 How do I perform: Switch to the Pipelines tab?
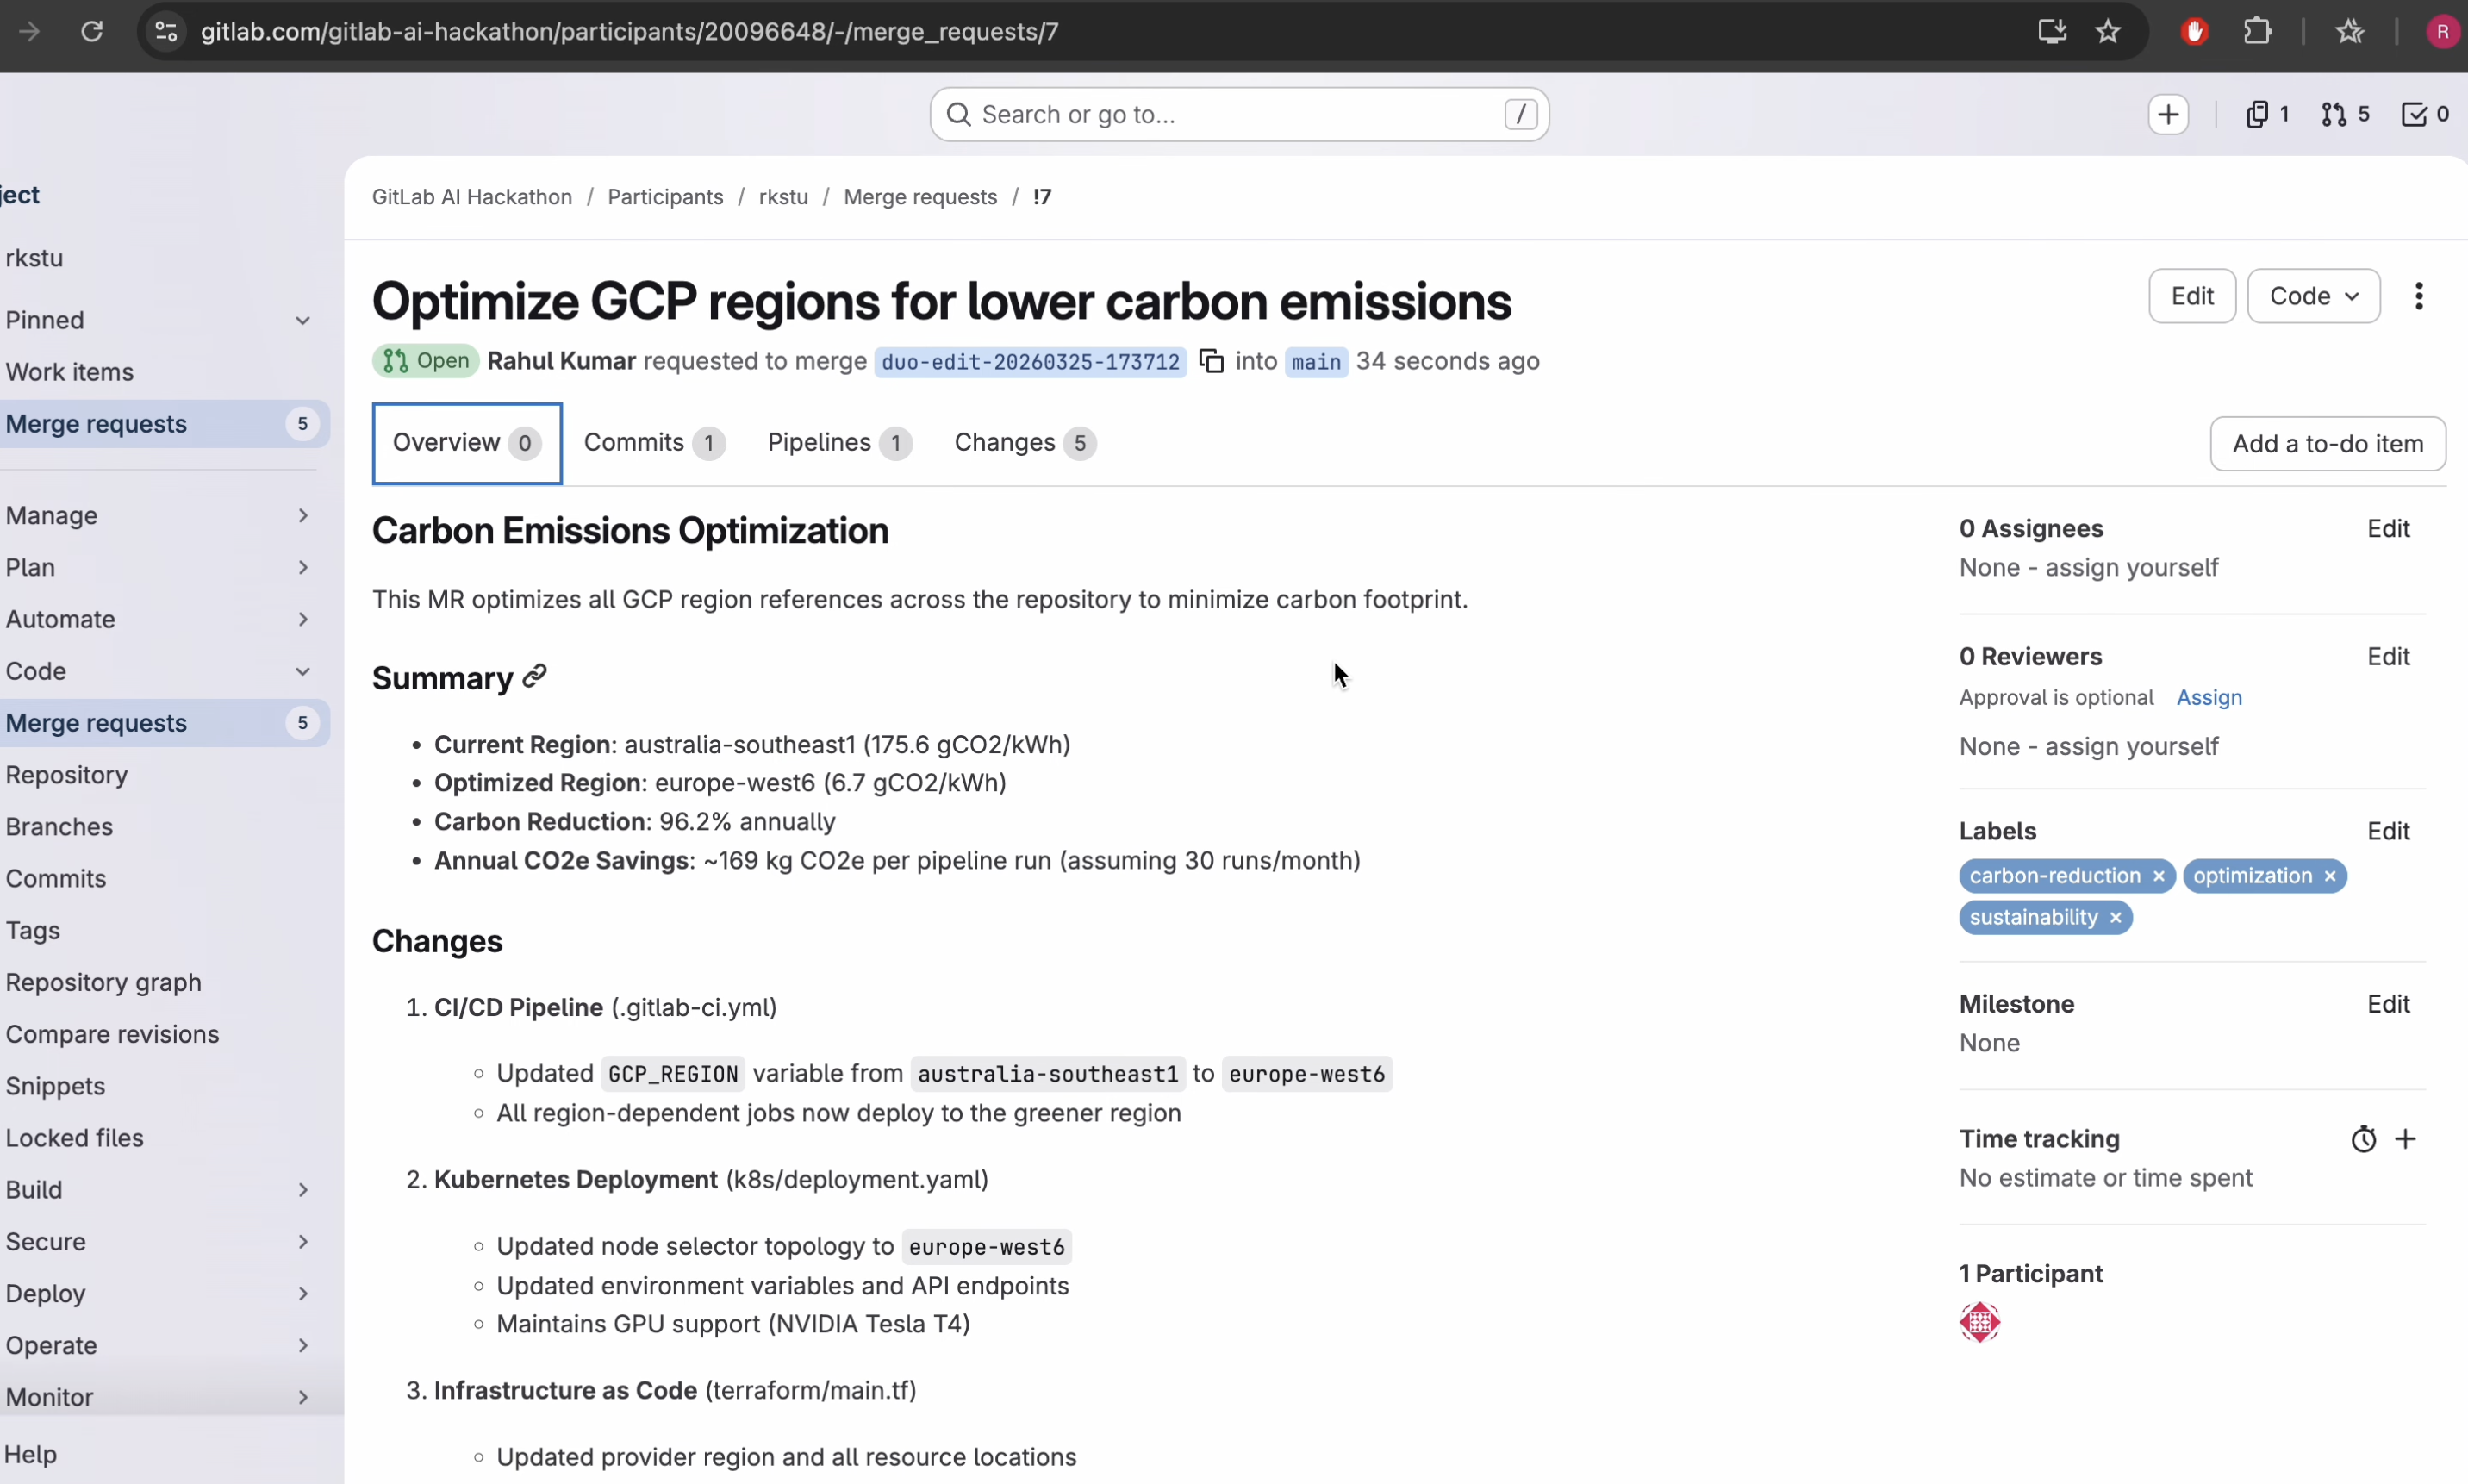coord(838,443)
